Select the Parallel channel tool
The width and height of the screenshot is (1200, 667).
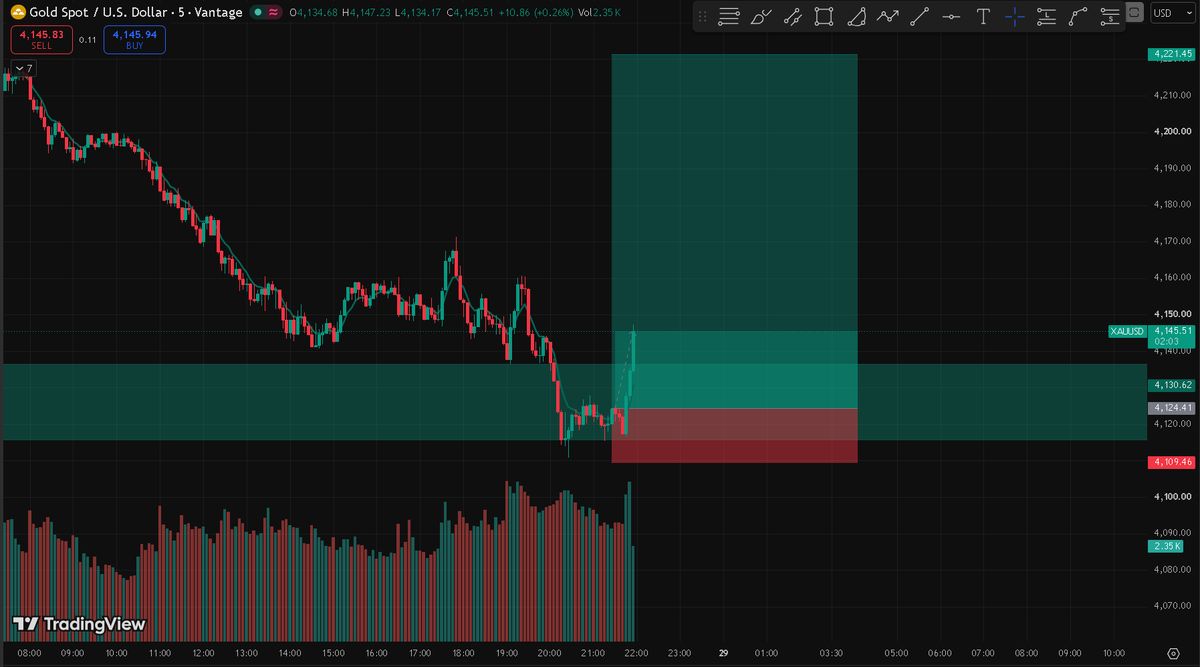coord(792,16)
